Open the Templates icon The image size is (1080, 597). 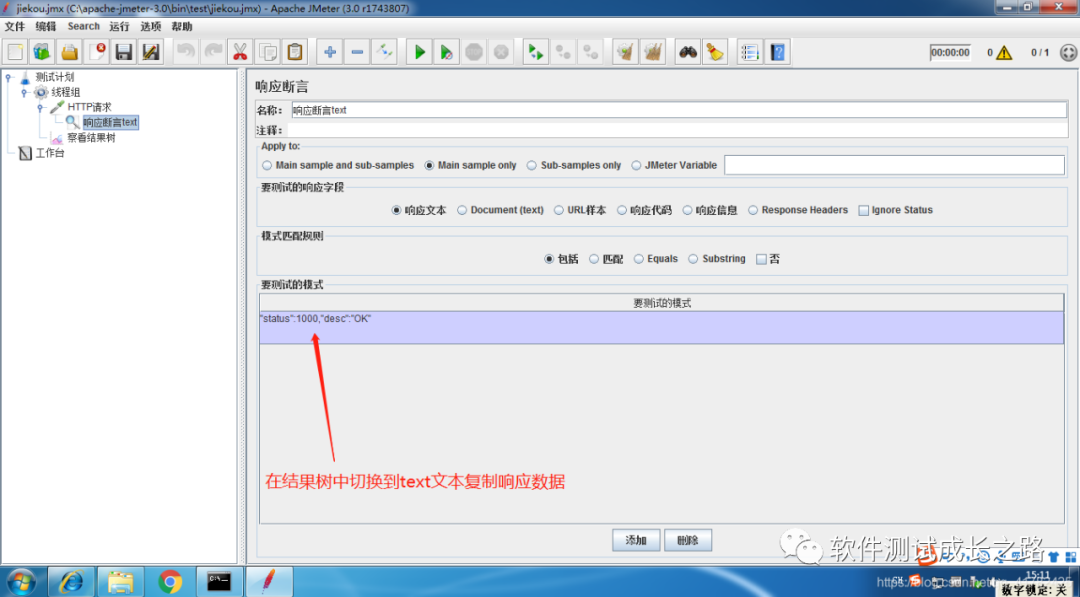click(43, 52)
